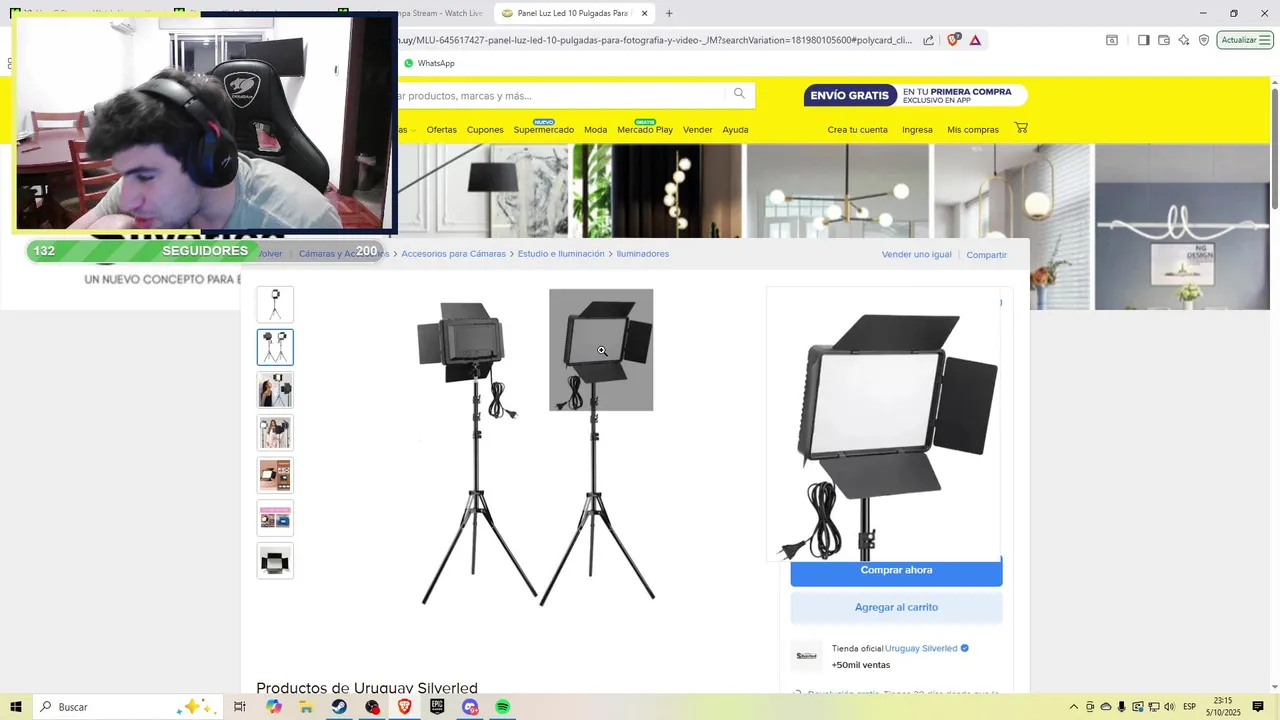Open the Iluminadores breadcrumb

642,254
